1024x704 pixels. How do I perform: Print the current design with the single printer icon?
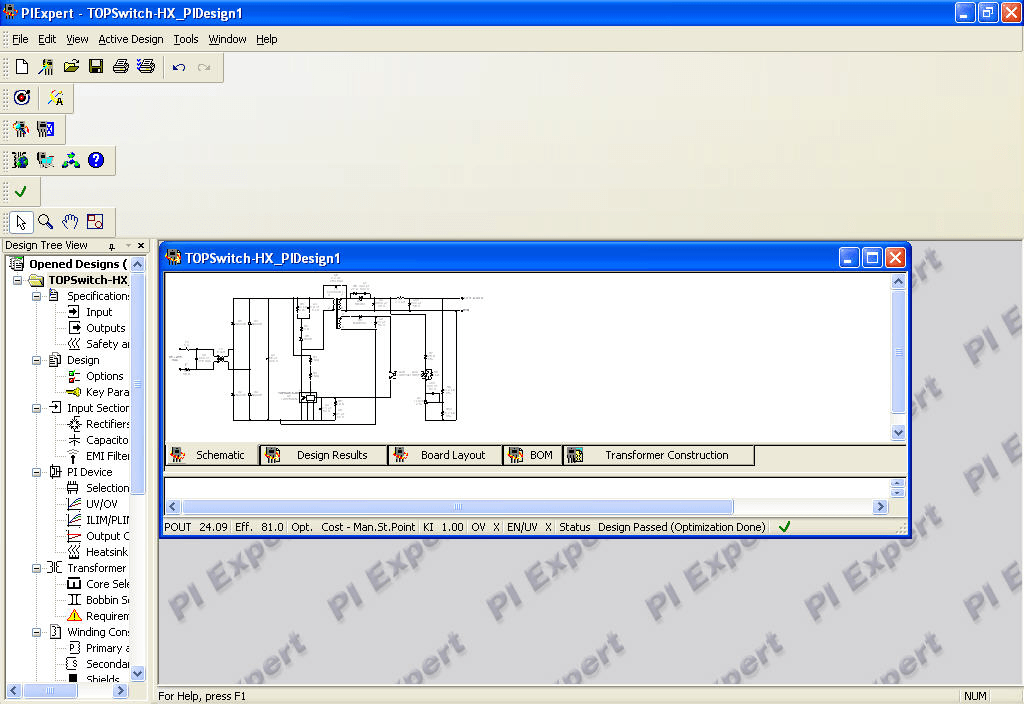click(121, 67)
